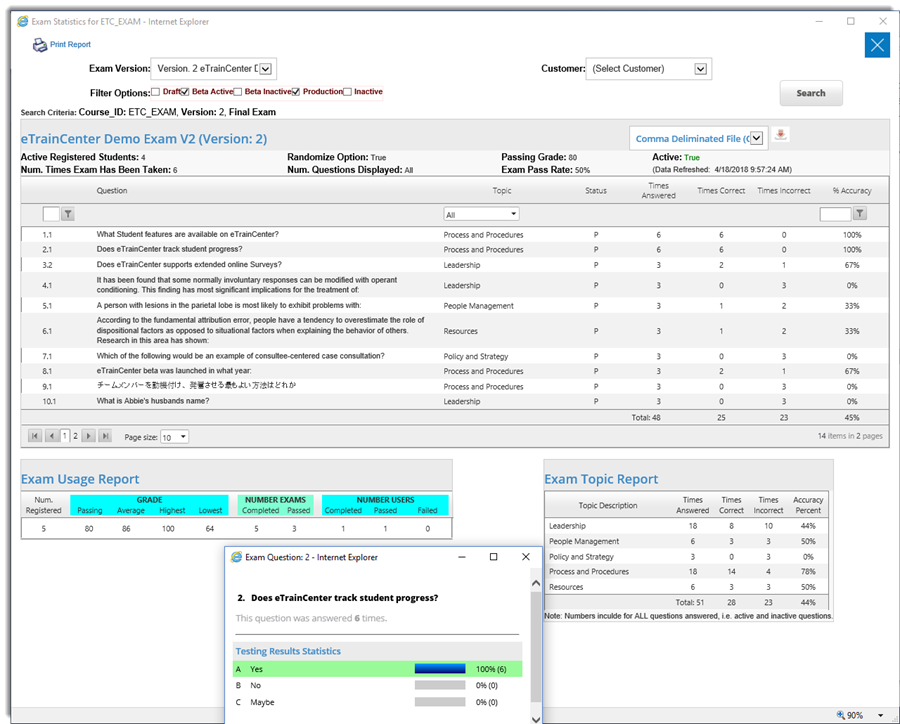Click question about consultee-centered case consultation
The image size is (900, 724).
[240, 356]
